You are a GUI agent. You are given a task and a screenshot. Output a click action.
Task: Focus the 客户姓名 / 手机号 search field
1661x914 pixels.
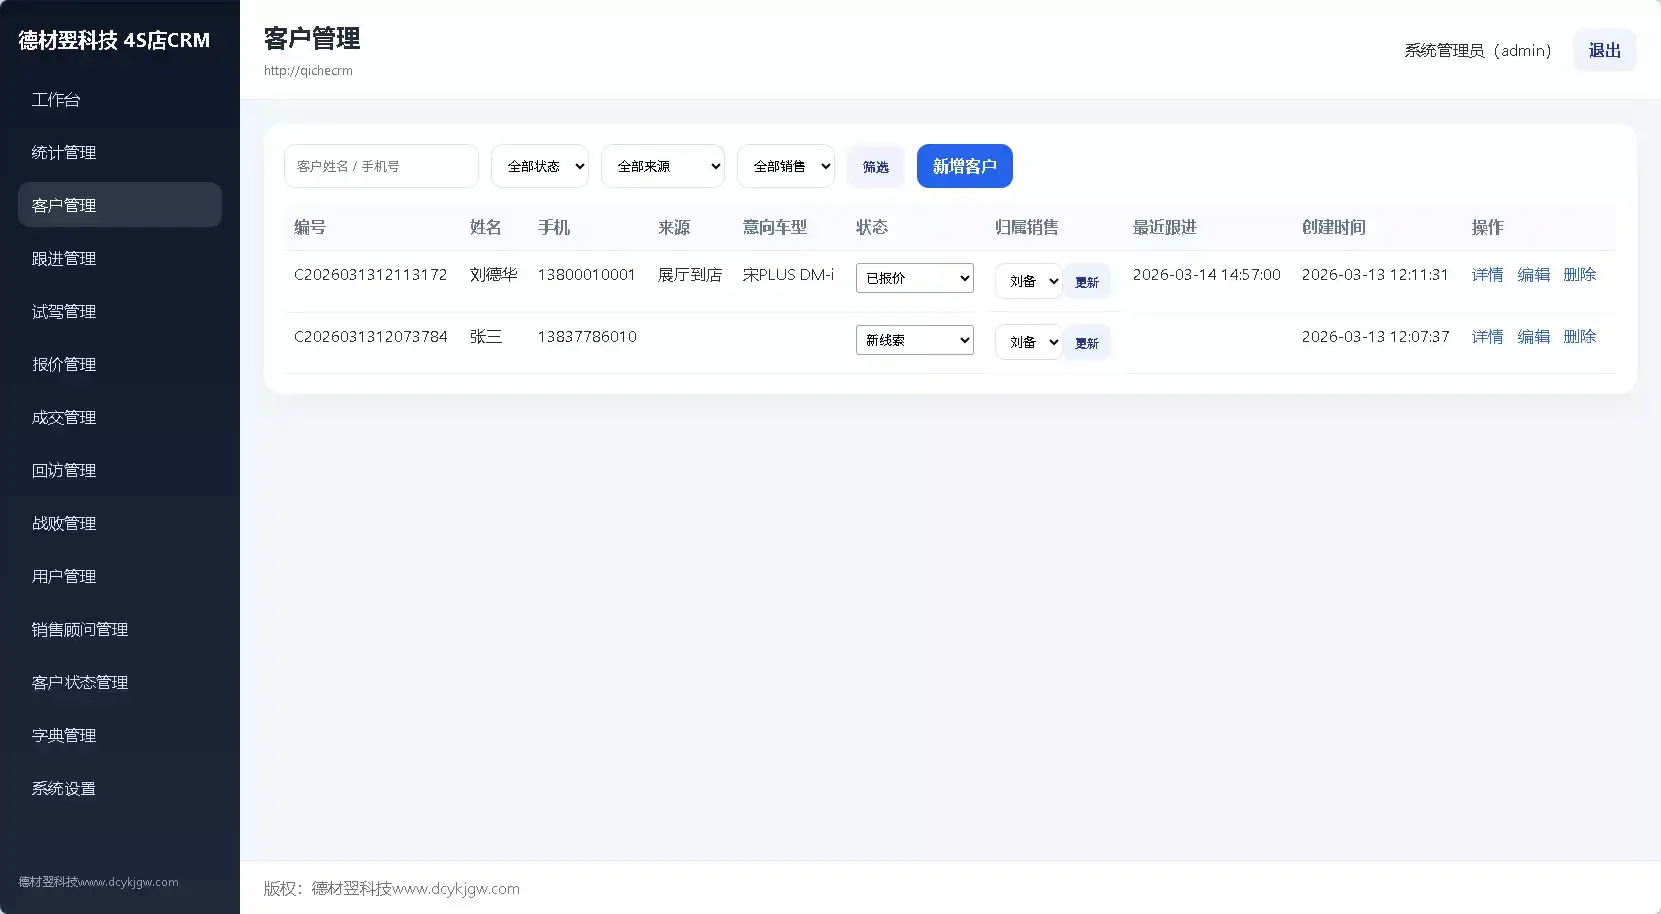click(x=381, y=166)
